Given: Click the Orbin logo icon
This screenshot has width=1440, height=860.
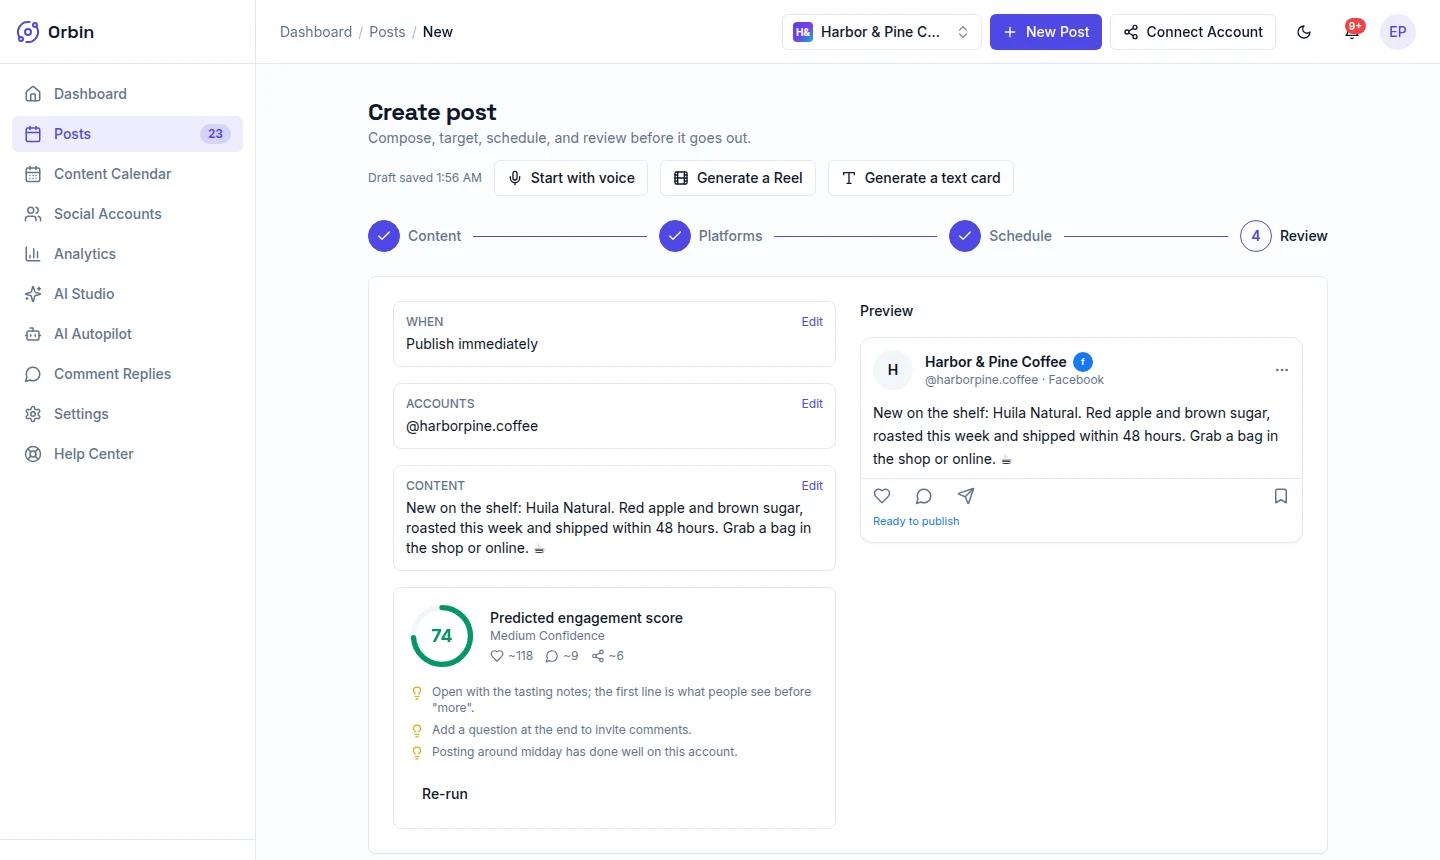Looking at the screenshot, I should [28, 32].
